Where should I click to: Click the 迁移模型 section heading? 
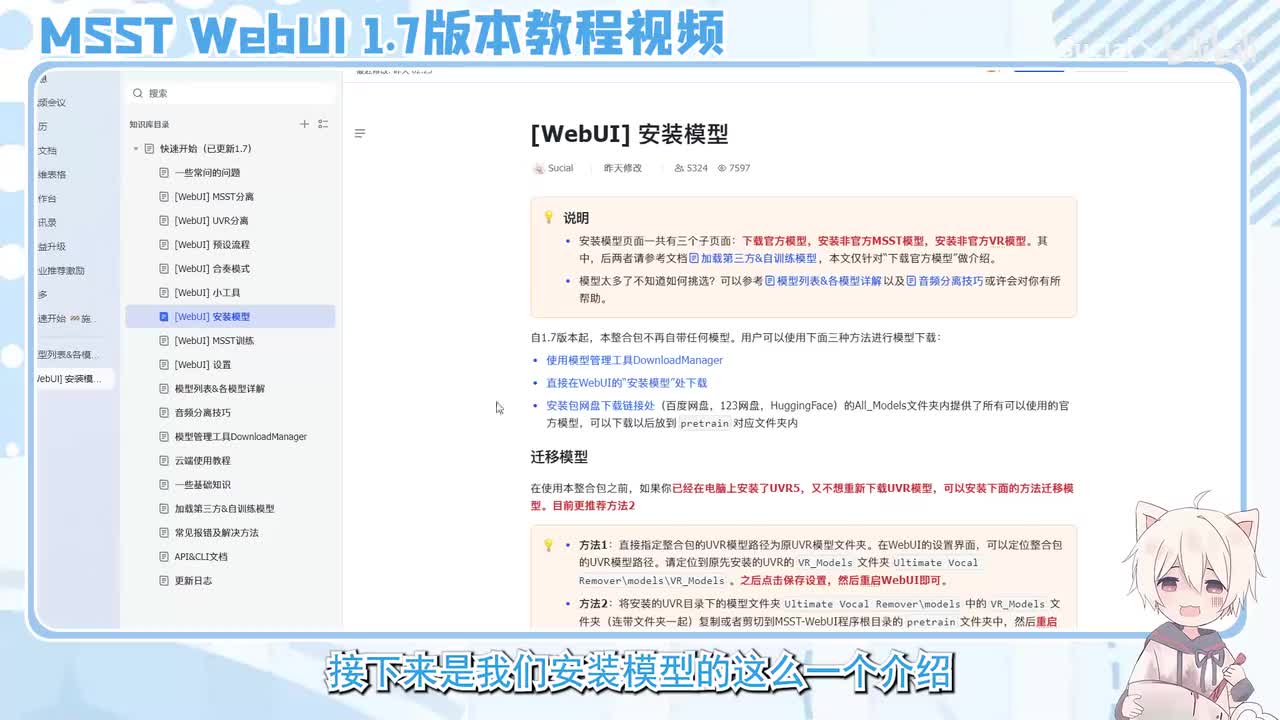coord(559,457)
